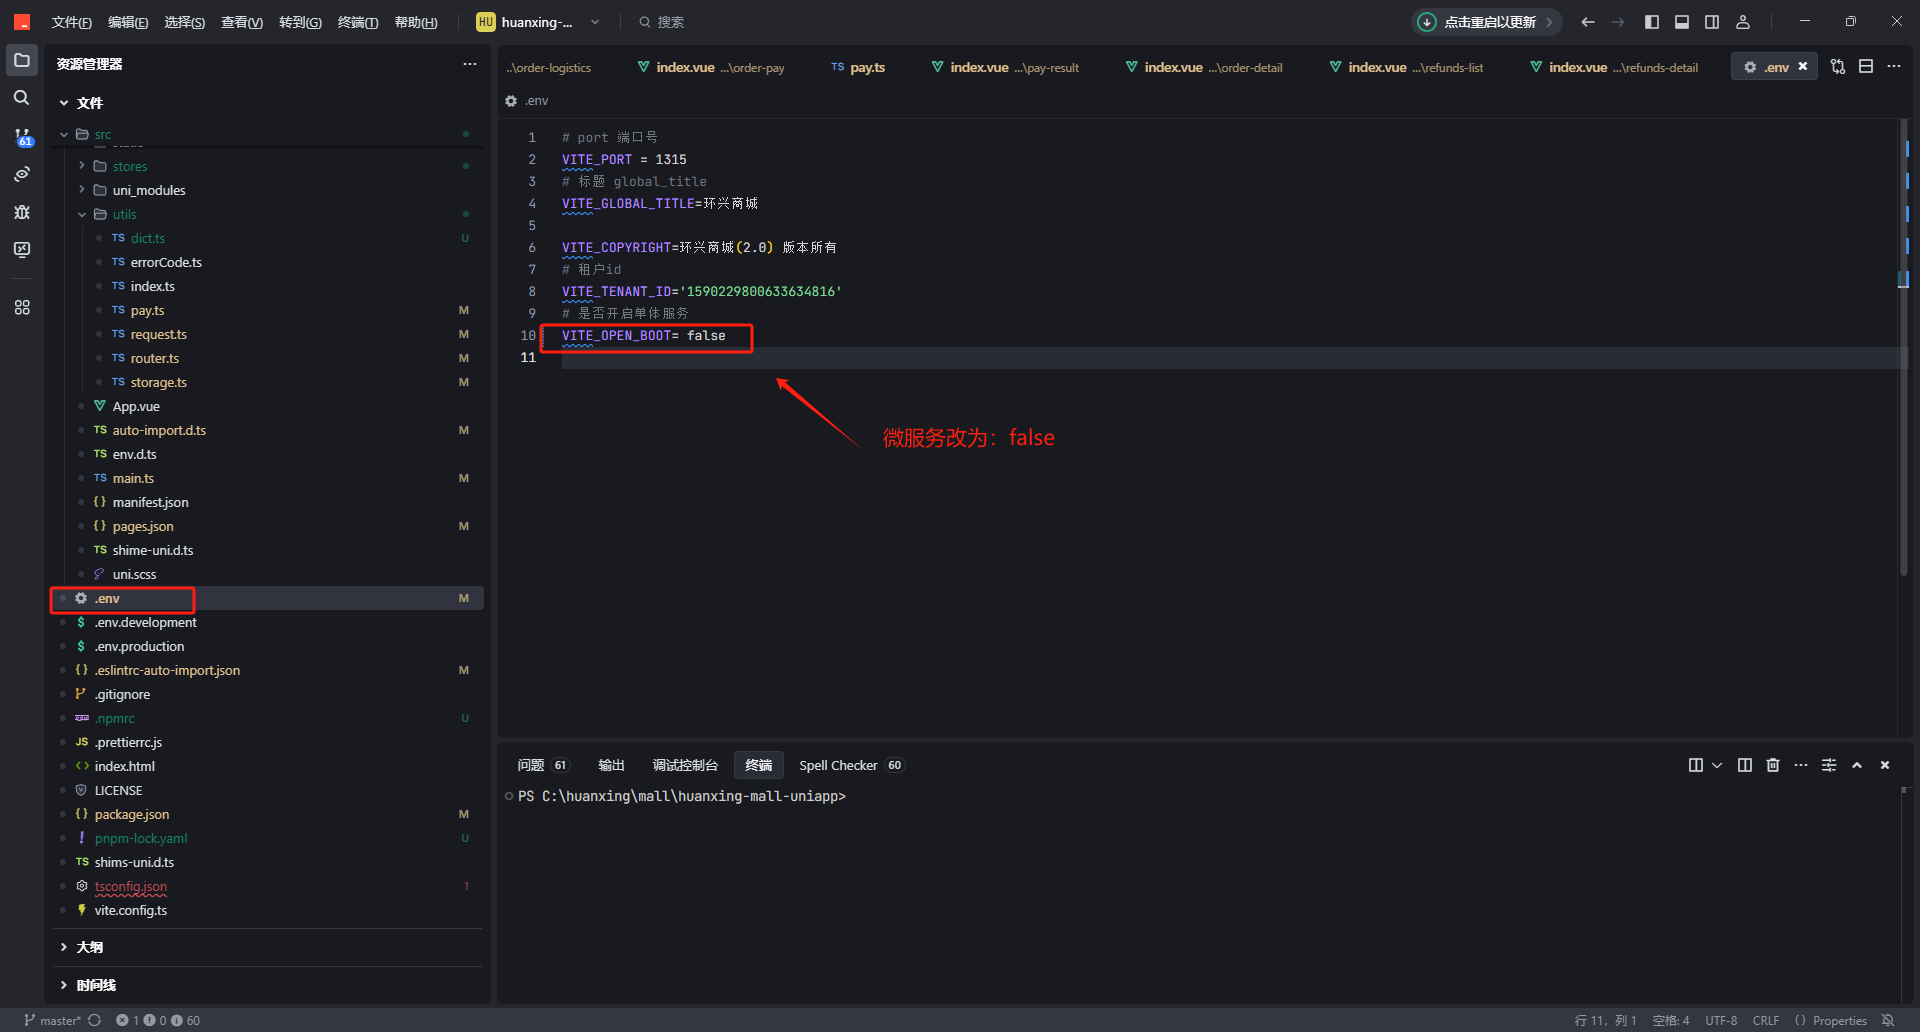Open the 终端(T) menu
Viewport: 1920px width, 1032px height.
pos(357,22)
